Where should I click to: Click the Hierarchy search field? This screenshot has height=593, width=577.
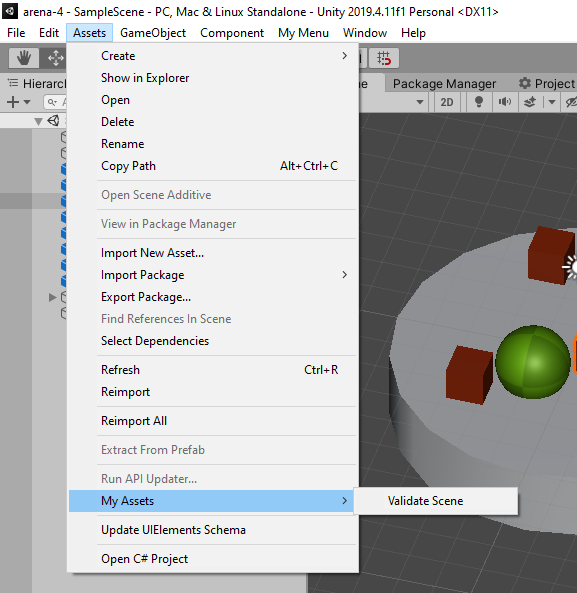point(55,102)
